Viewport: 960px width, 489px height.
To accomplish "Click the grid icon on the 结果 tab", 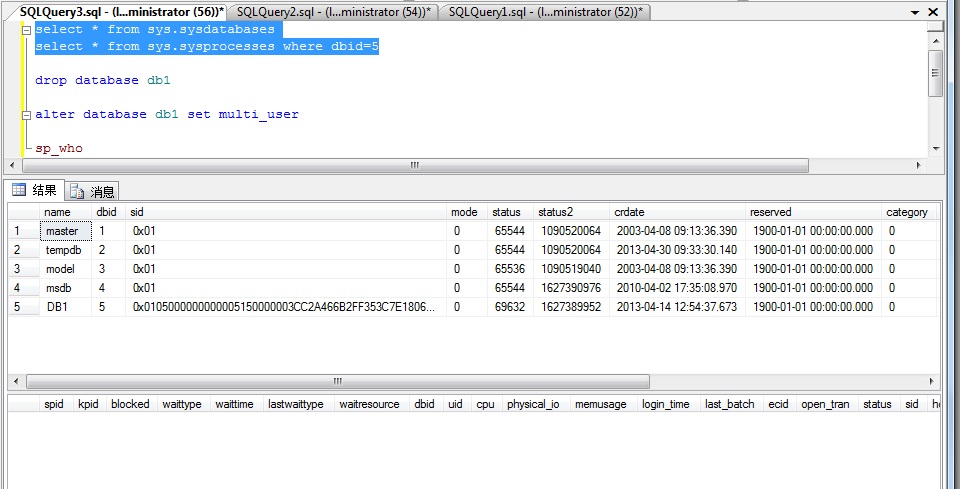I will point(18,190).
